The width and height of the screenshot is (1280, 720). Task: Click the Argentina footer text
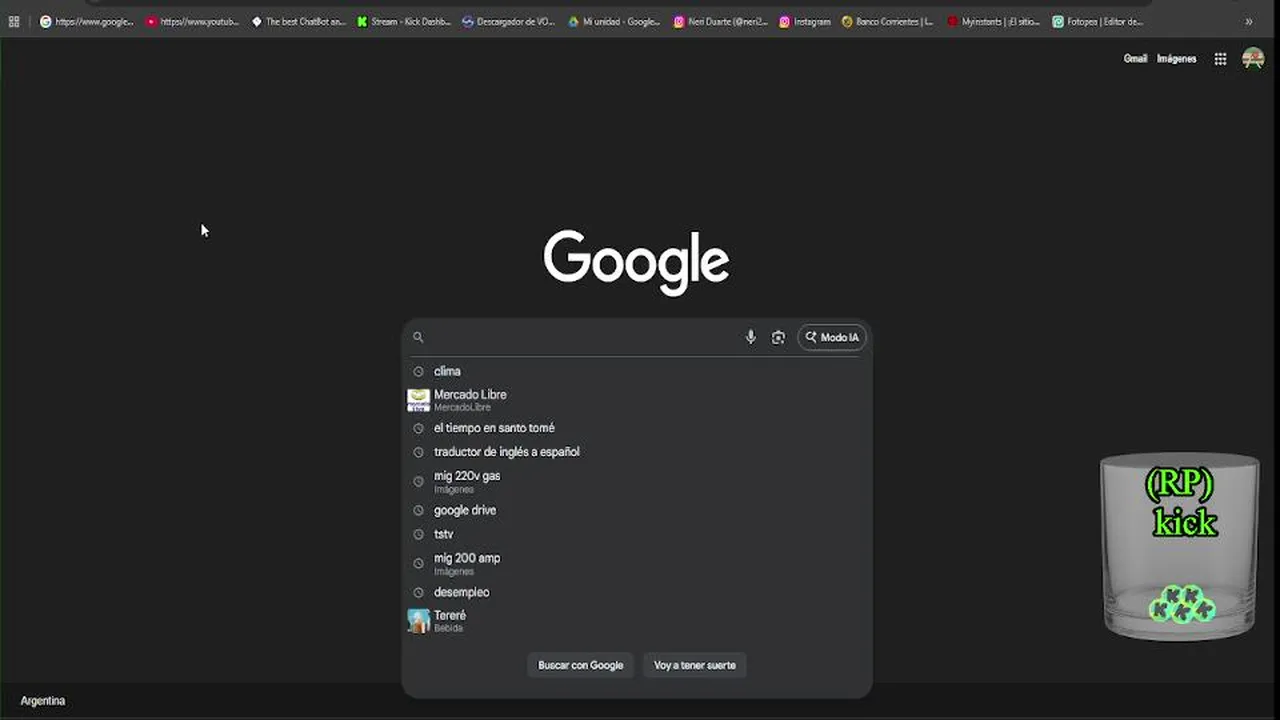[43, 701]
